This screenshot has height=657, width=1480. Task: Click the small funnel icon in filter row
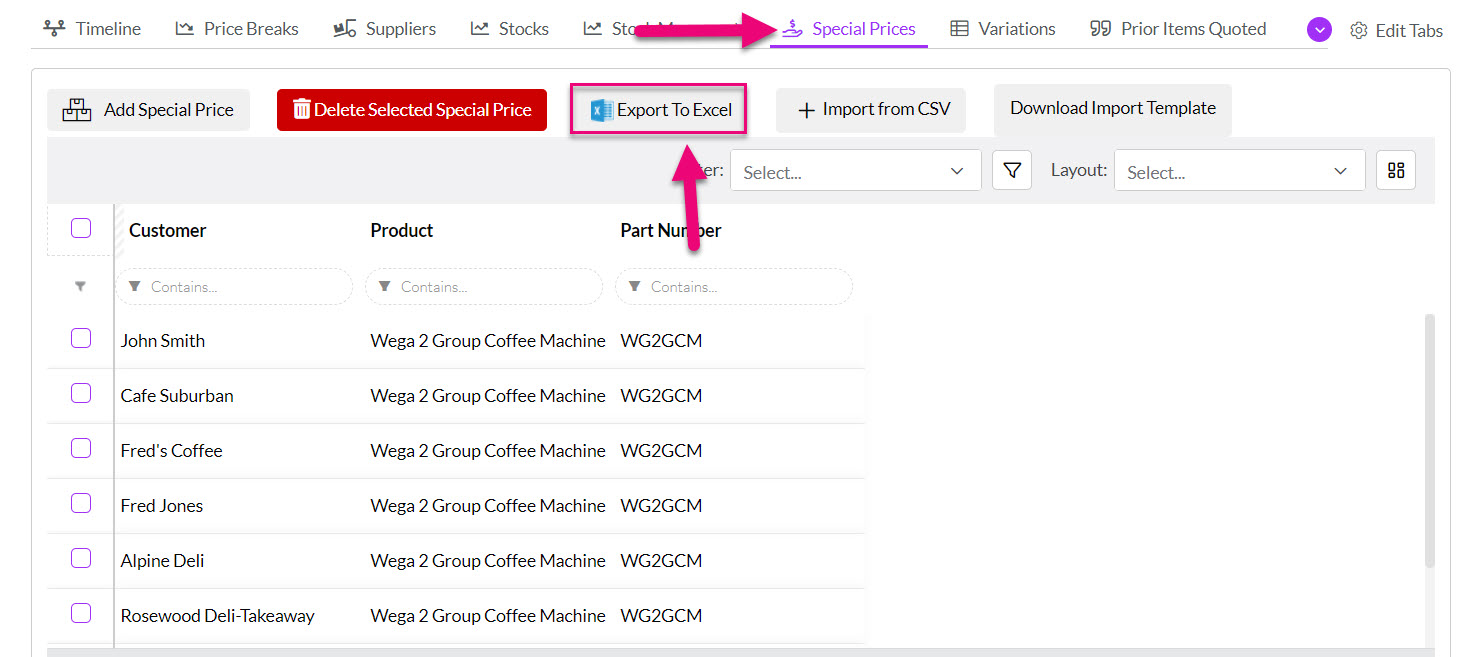[x=80, y=287]
